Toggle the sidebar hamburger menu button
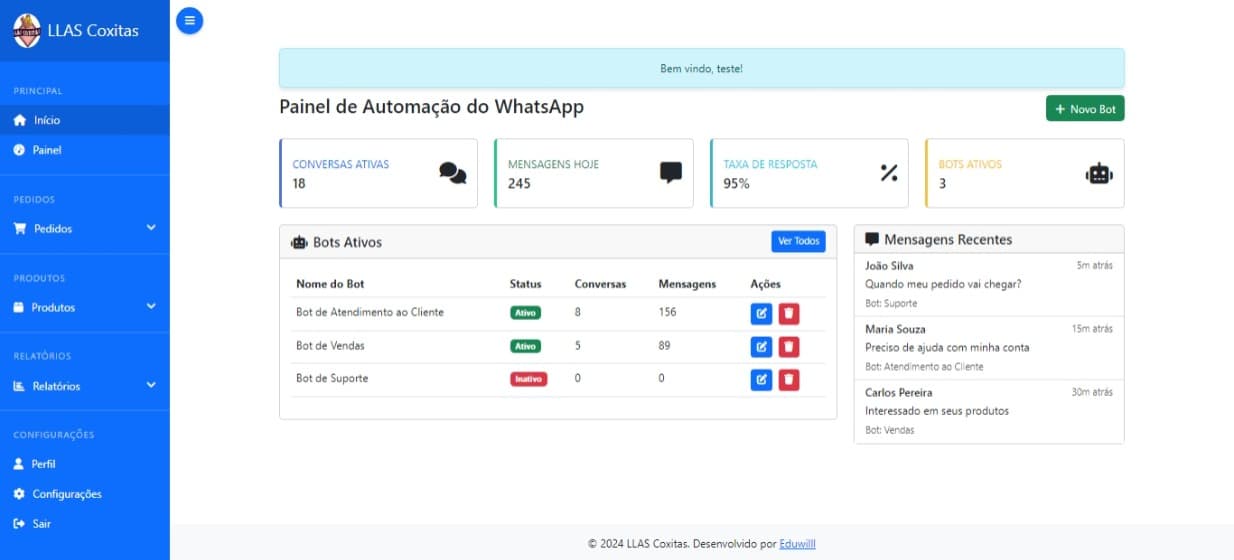The width and height of the screenshot is (1234, 560). point(189,20)
